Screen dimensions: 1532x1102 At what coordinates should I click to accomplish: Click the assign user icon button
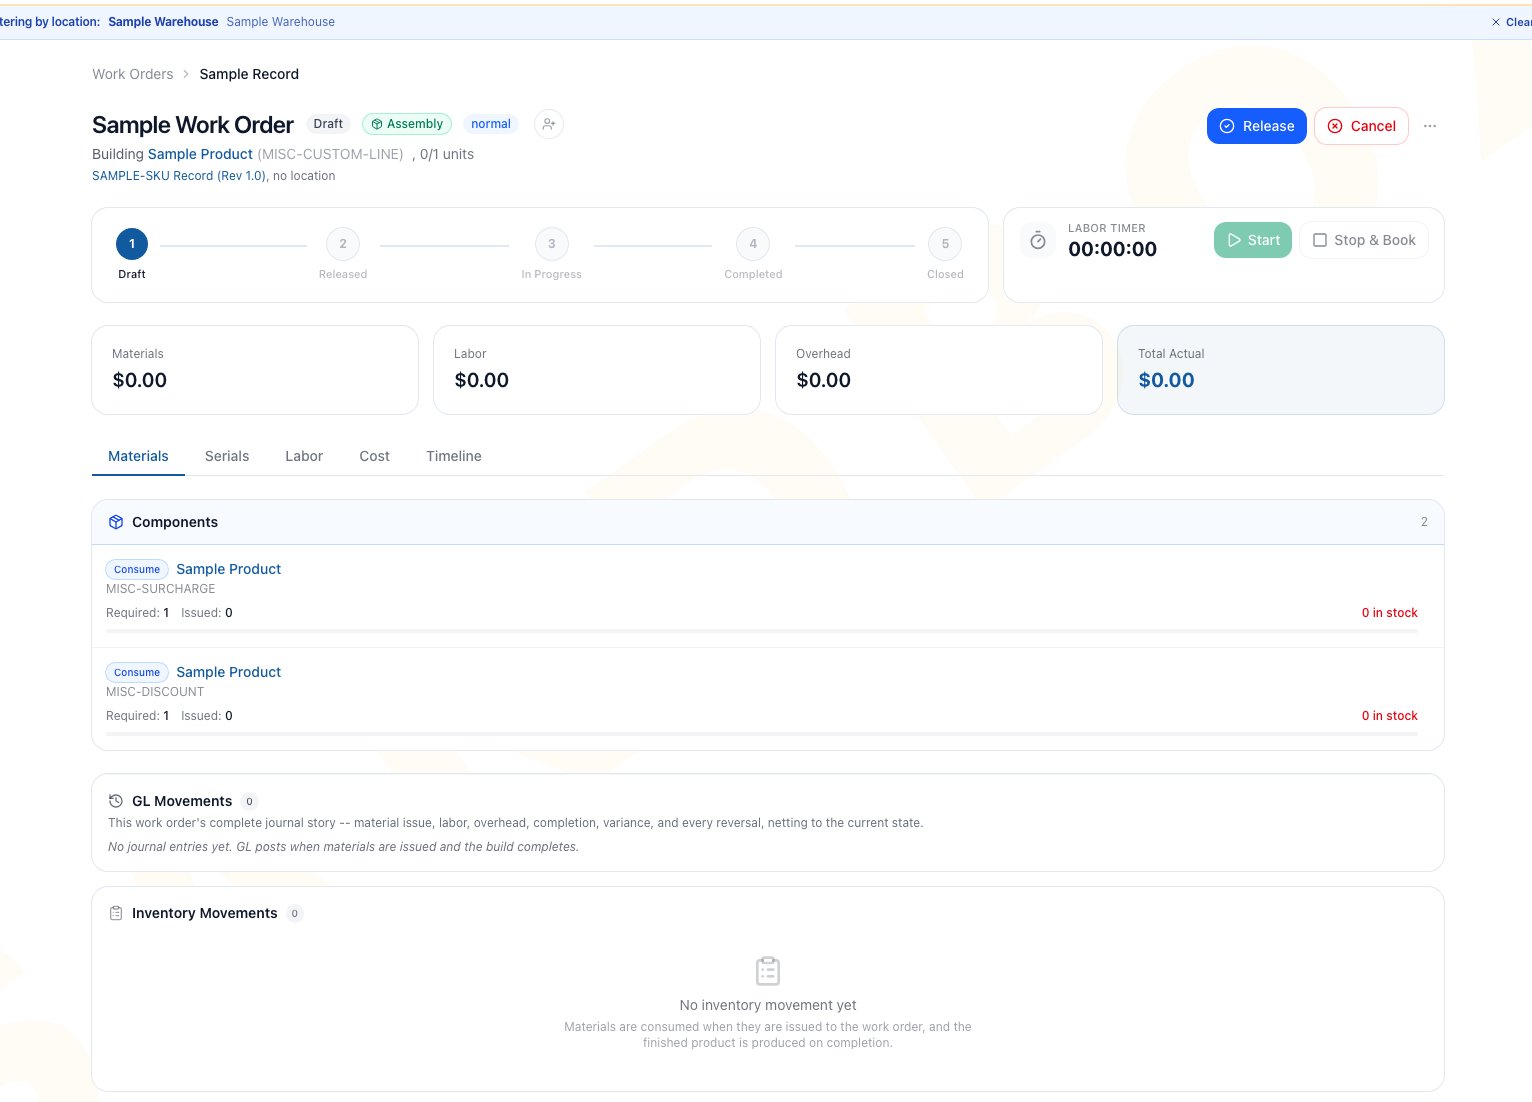point(548,124)
